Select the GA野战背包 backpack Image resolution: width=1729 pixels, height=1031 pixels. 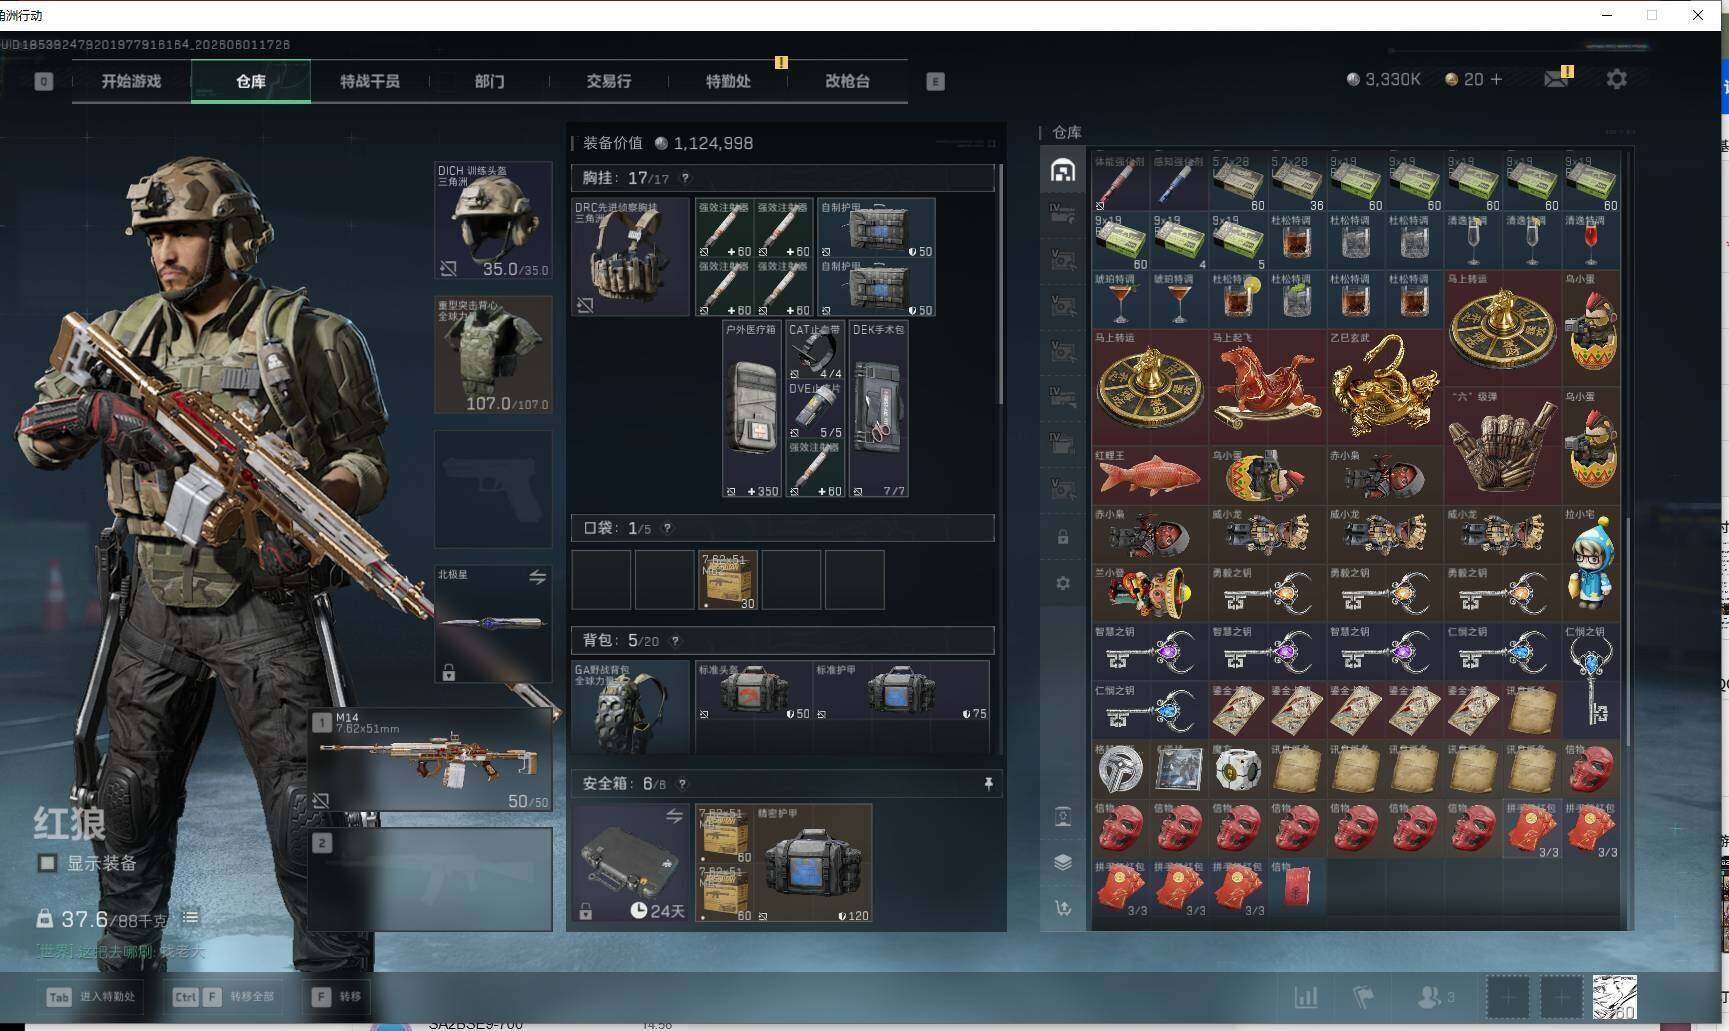tap(630, 707)
